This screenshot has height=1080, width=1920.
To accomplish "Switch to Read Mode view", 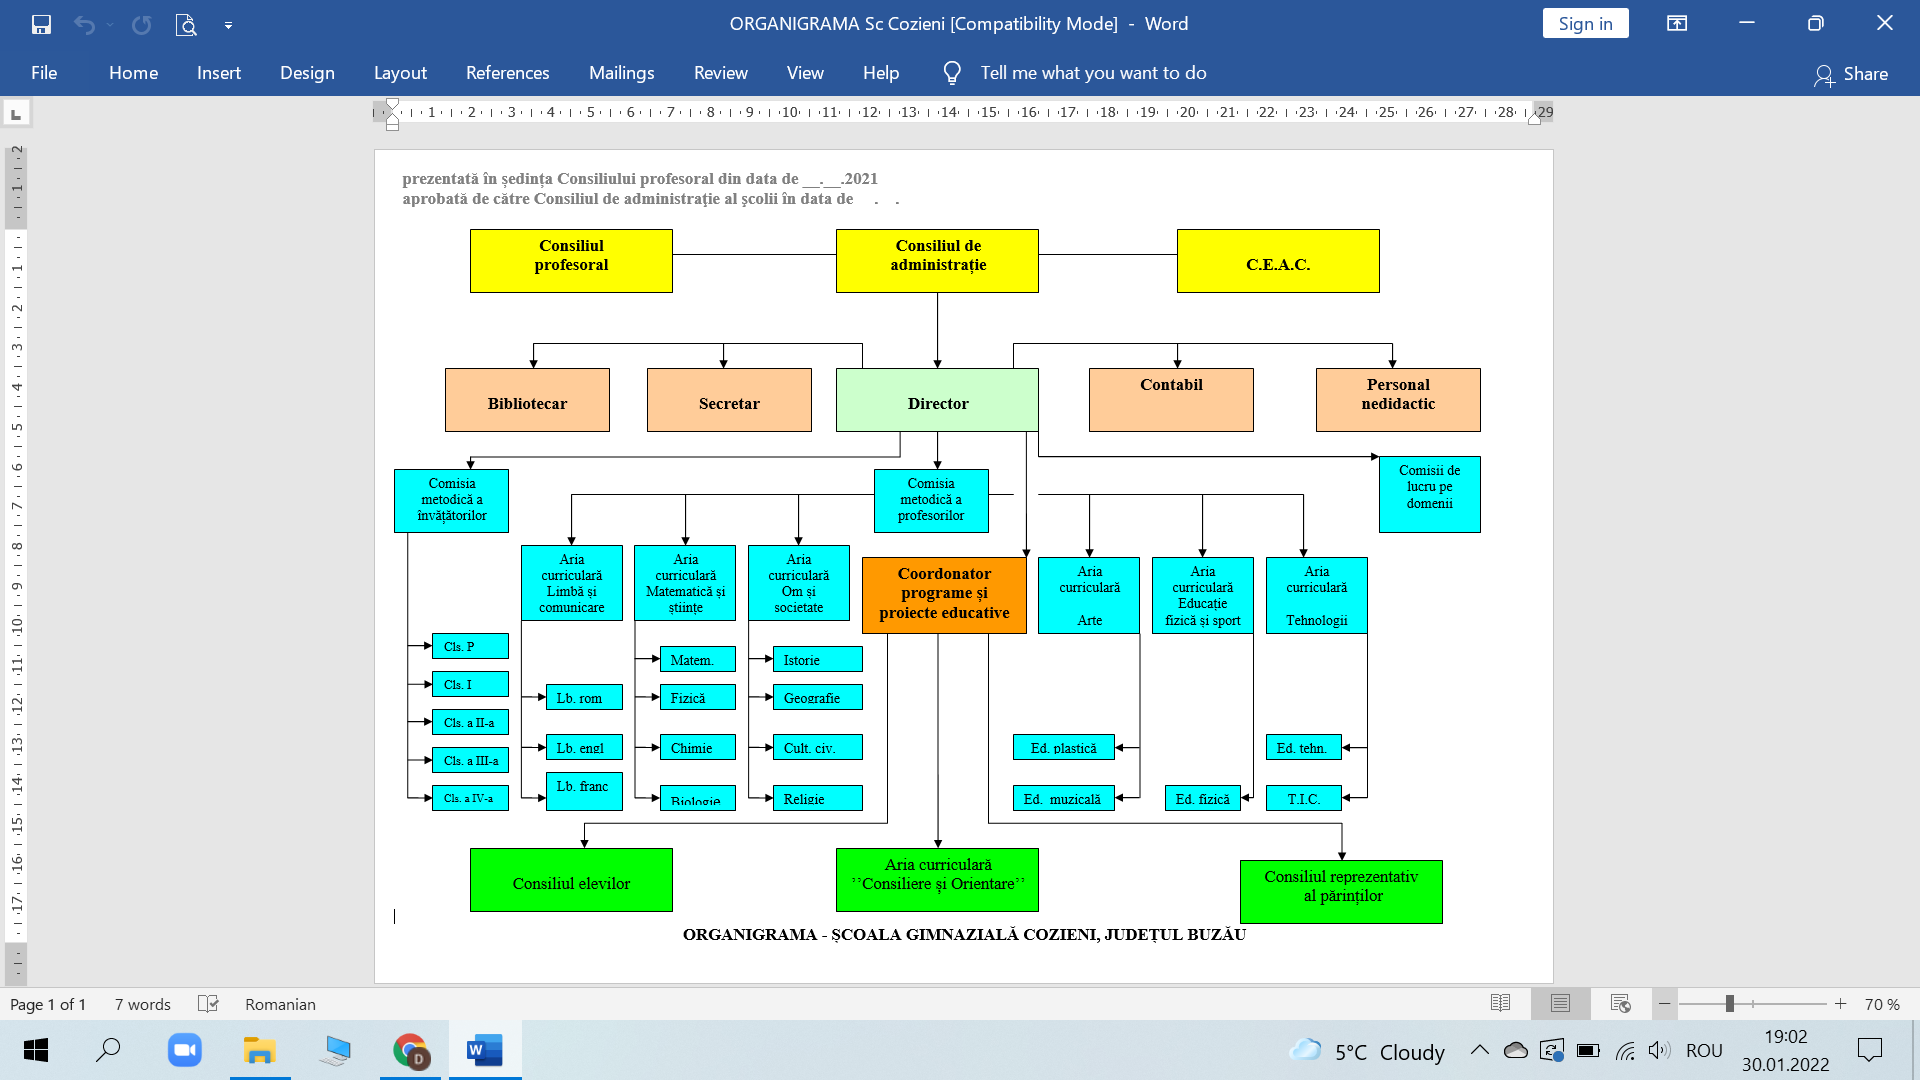I will (1500, 1003).
